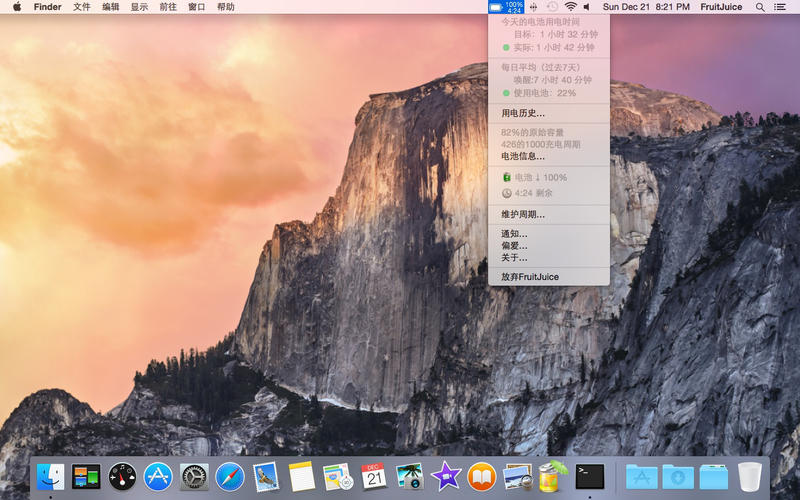Open Calendar showing Dec 21
Screen dimensions: 800x500
click(x=374, y=477)
